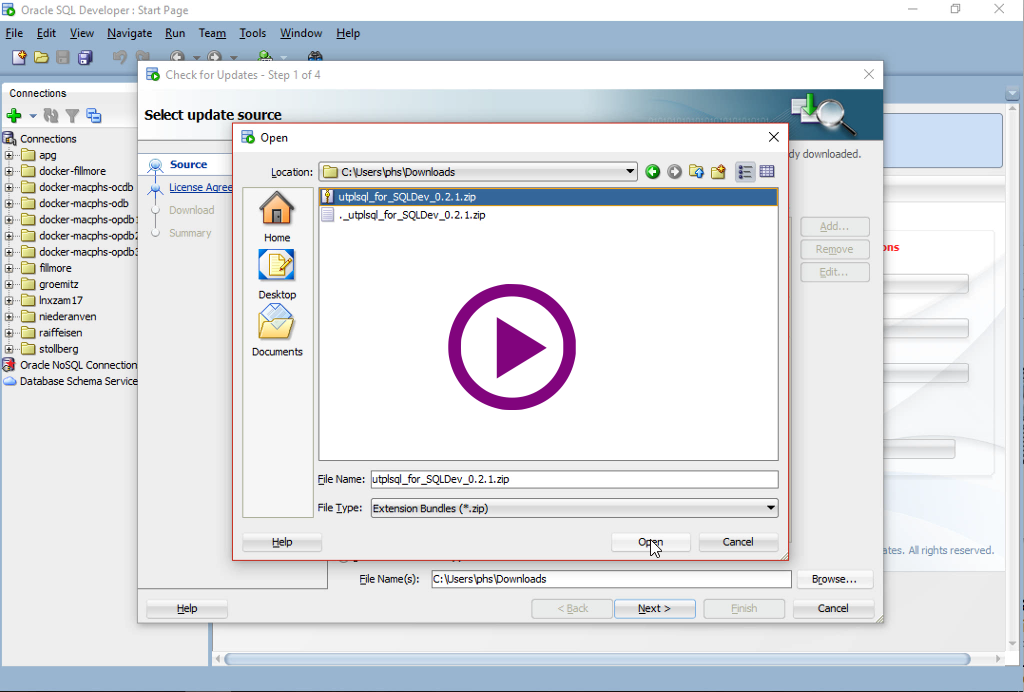Navigate up one level in the Open dialog
The height and width of the screenshot is (692, 1024).
coord(696,171)
